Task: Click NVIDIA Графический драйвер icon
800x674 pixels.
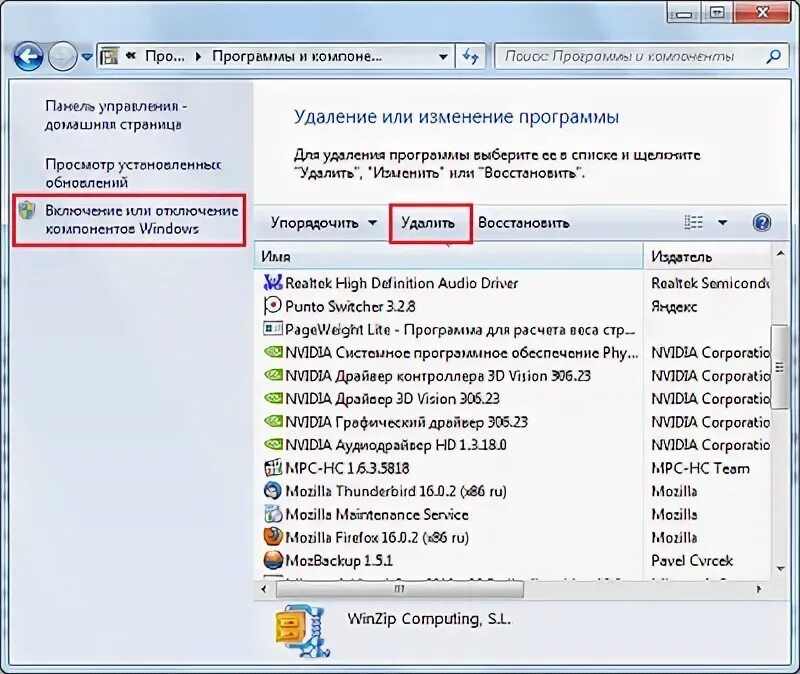Action: [x=273, y=421]
